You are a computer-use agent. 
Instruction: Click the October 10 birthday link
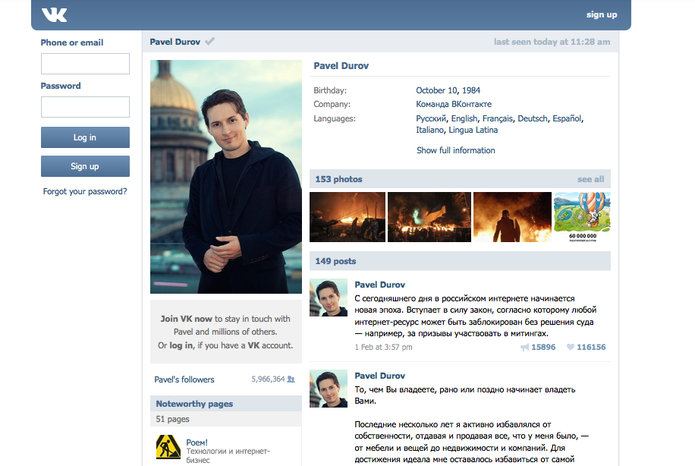pos(436,90)
